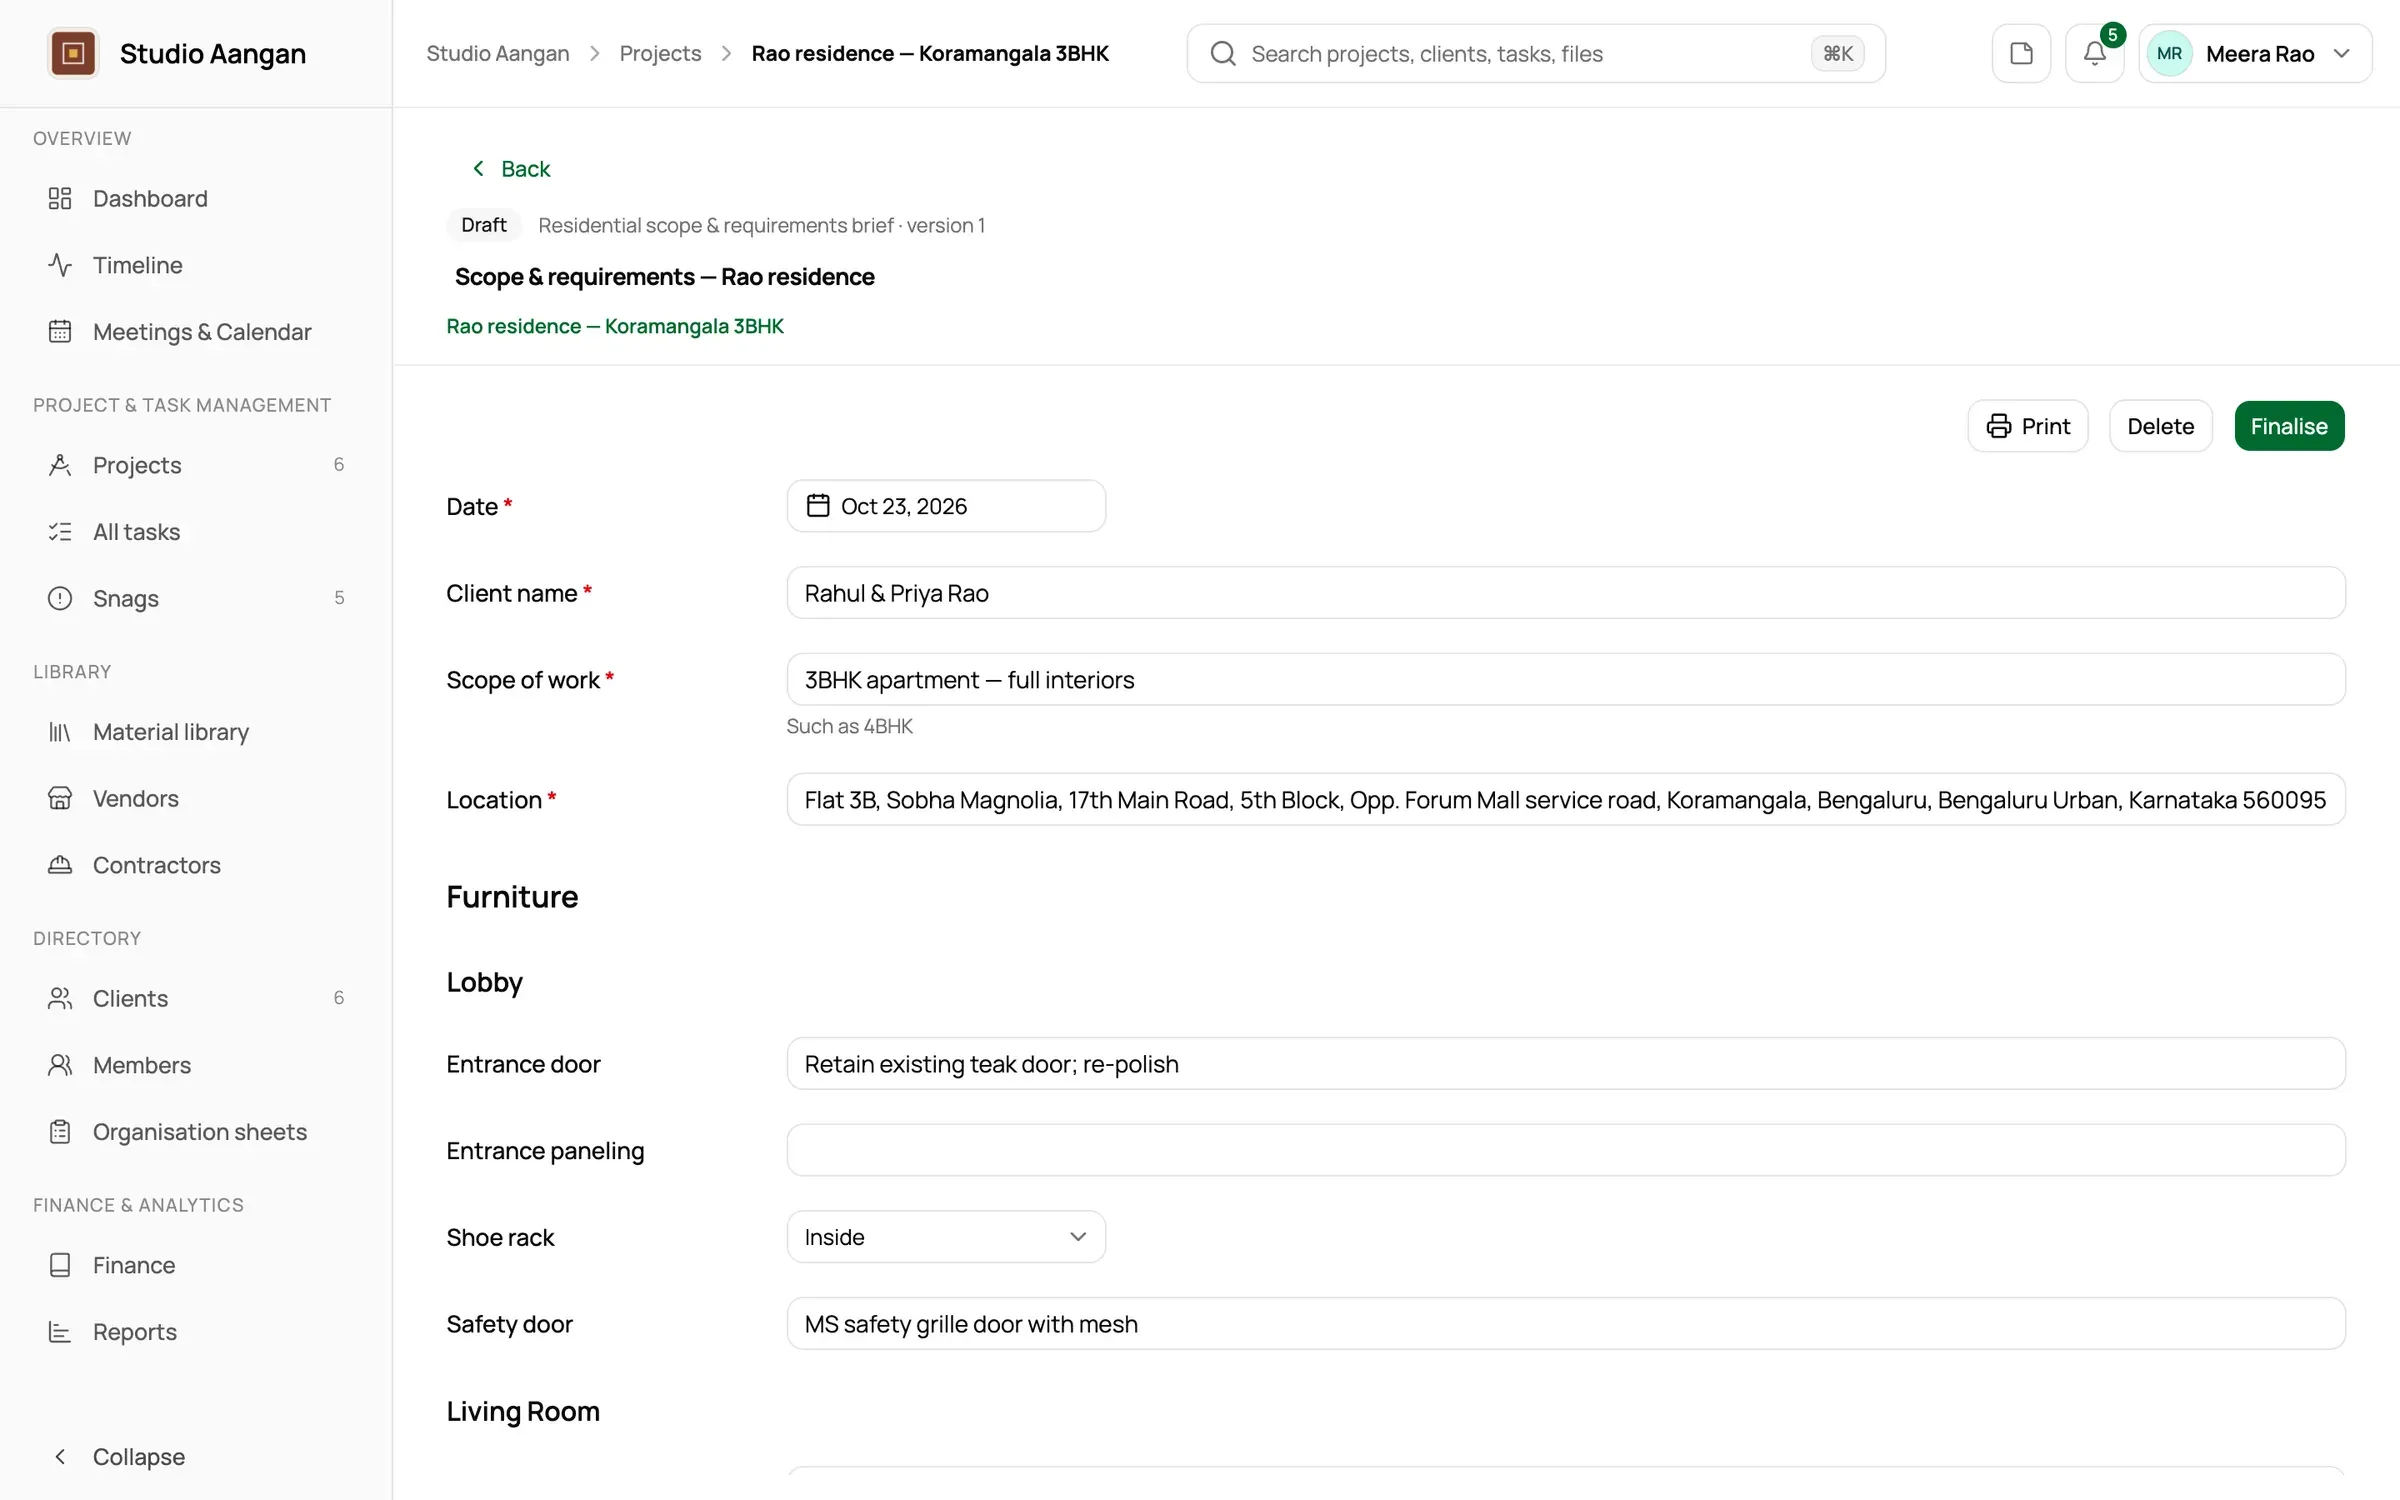The width and height of the screenshot is (2400, 1500).
Task: Open the Organisation sheets clipboard icon
Action: pyautogui.click(x=60, y=1131)
